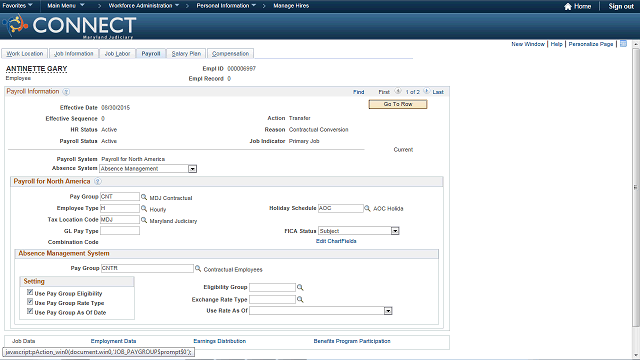
Task: Open the Pay Group CNT lookup magnifier
Action: (144, 197)
